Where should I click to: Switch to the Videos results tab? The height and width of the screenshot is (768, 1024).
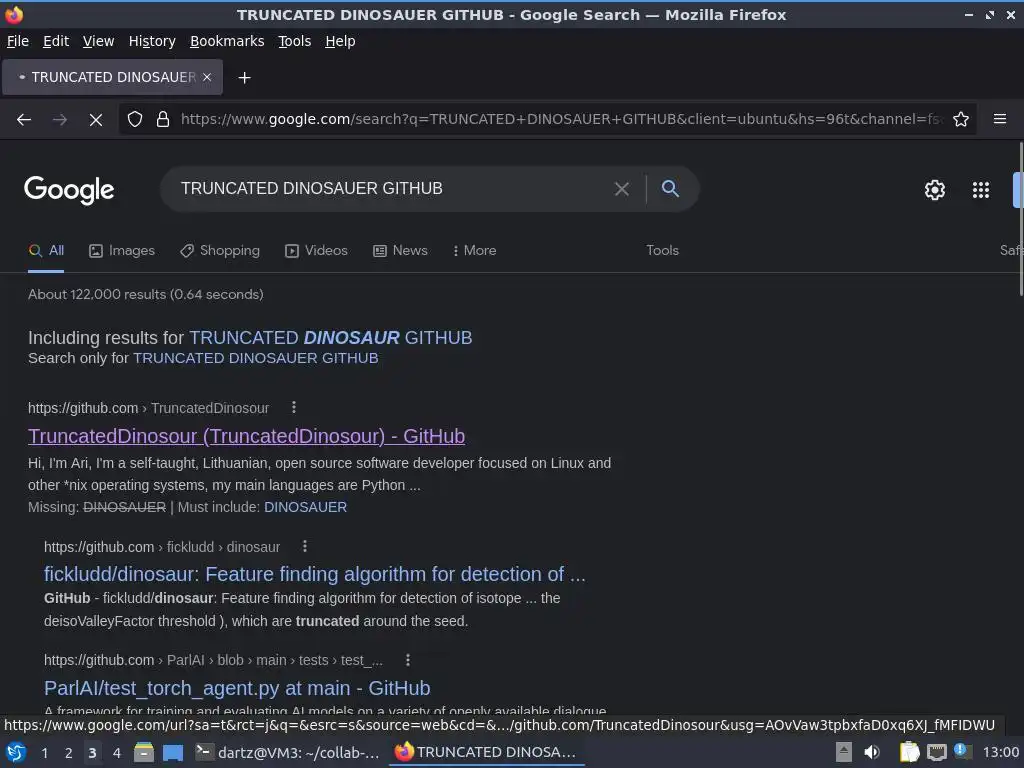(x=316, y=251)
